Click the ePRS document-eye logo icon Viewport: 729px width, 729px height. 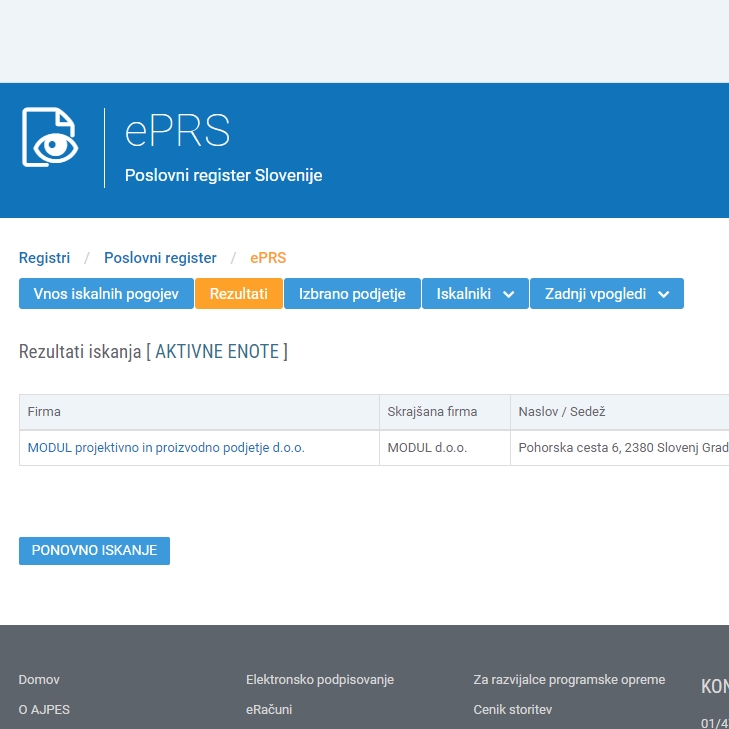point(50,137)
